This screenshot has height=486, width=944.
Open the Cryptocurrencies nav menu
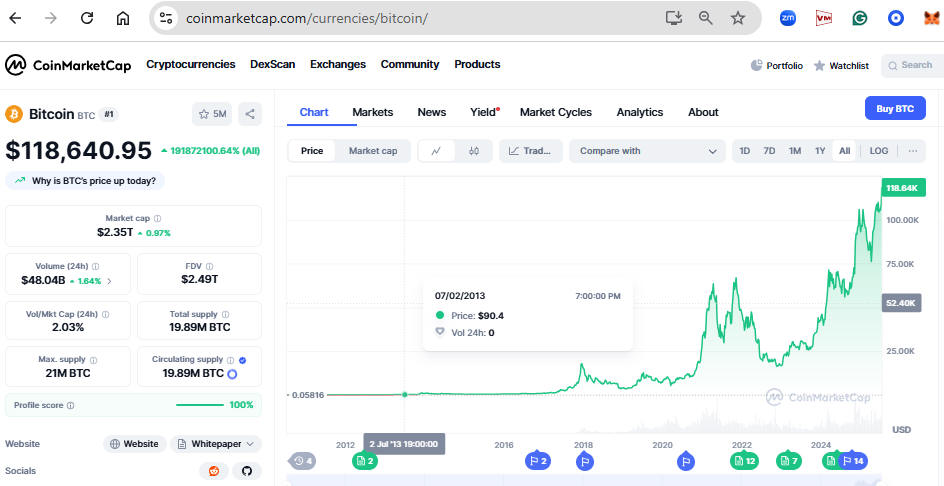(191, 64)
